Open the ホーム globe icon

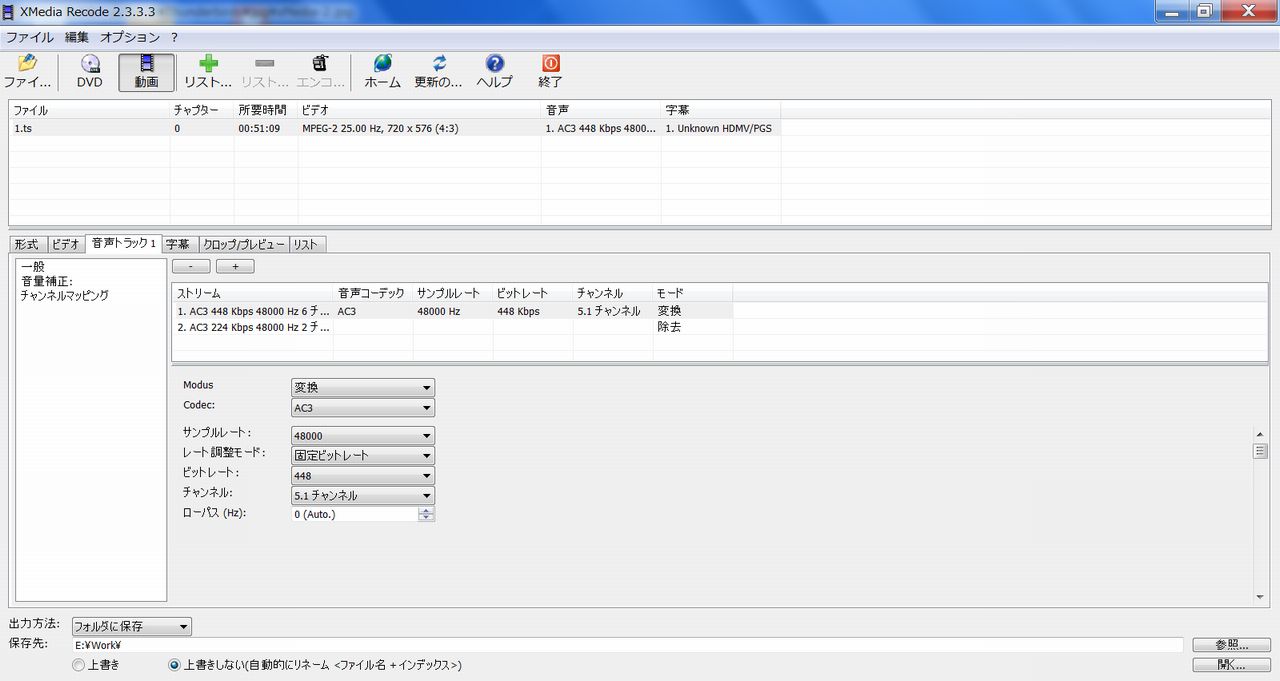click(382, 71)
